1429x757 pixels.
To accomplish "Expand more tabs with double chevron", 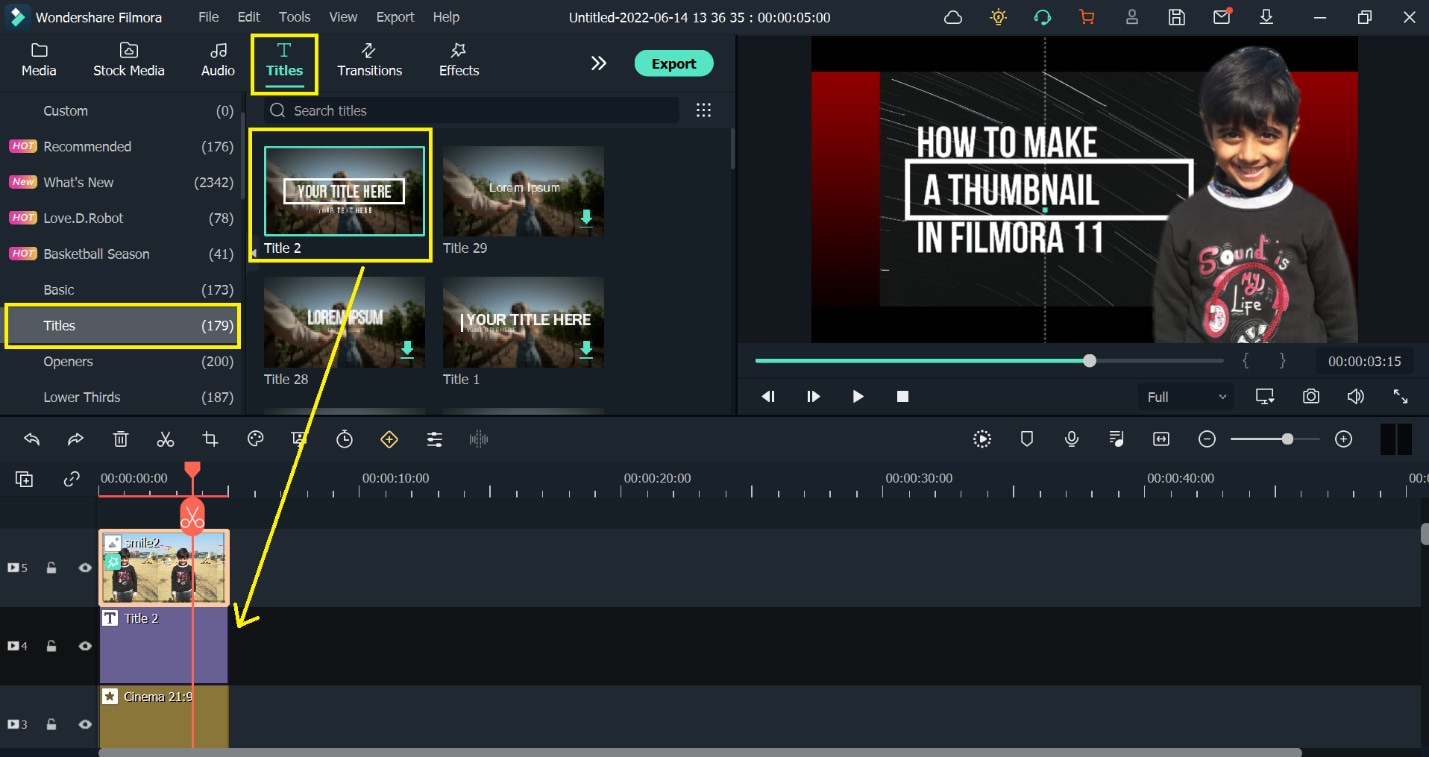I will click(x=598, y=63).
